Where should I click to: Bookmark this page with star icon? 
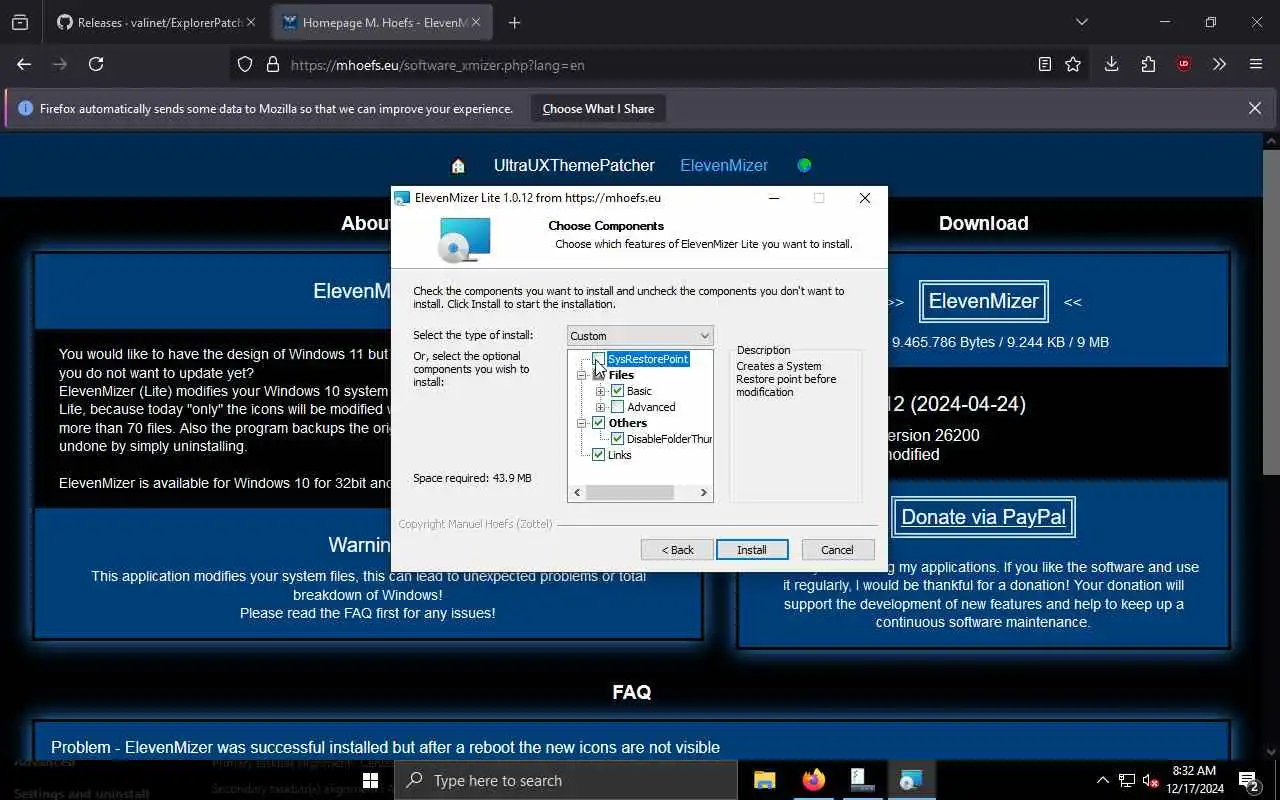(x=1073, y=64)
